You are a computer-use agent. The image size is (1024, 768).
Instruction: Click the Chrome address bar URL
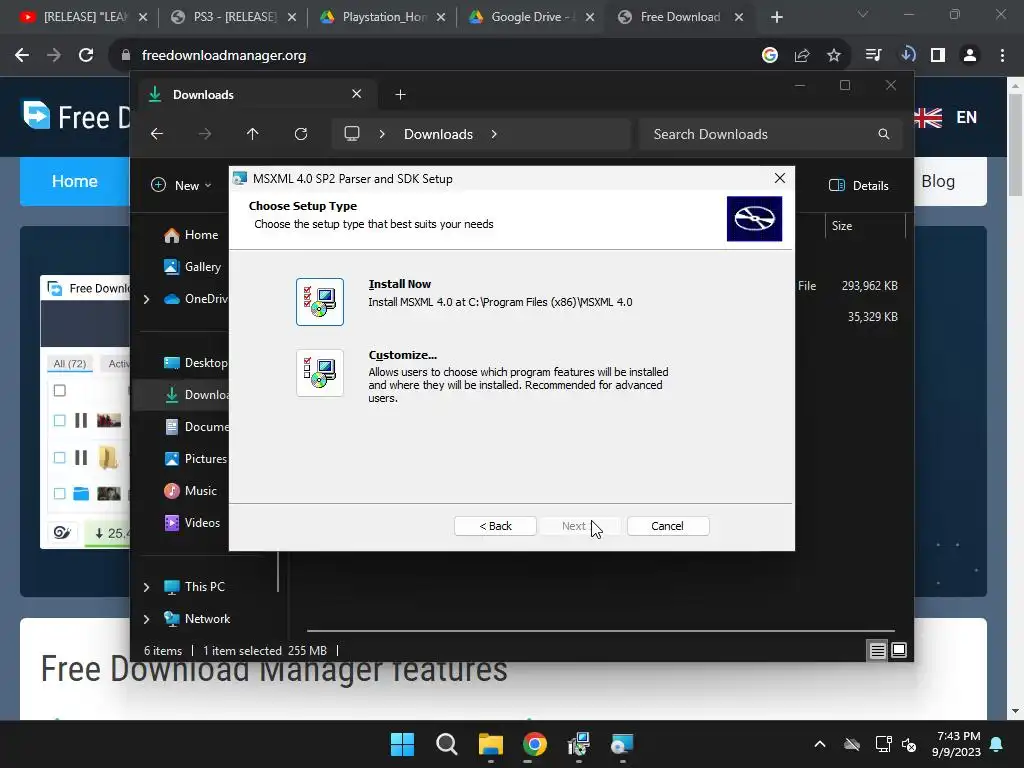224,56
